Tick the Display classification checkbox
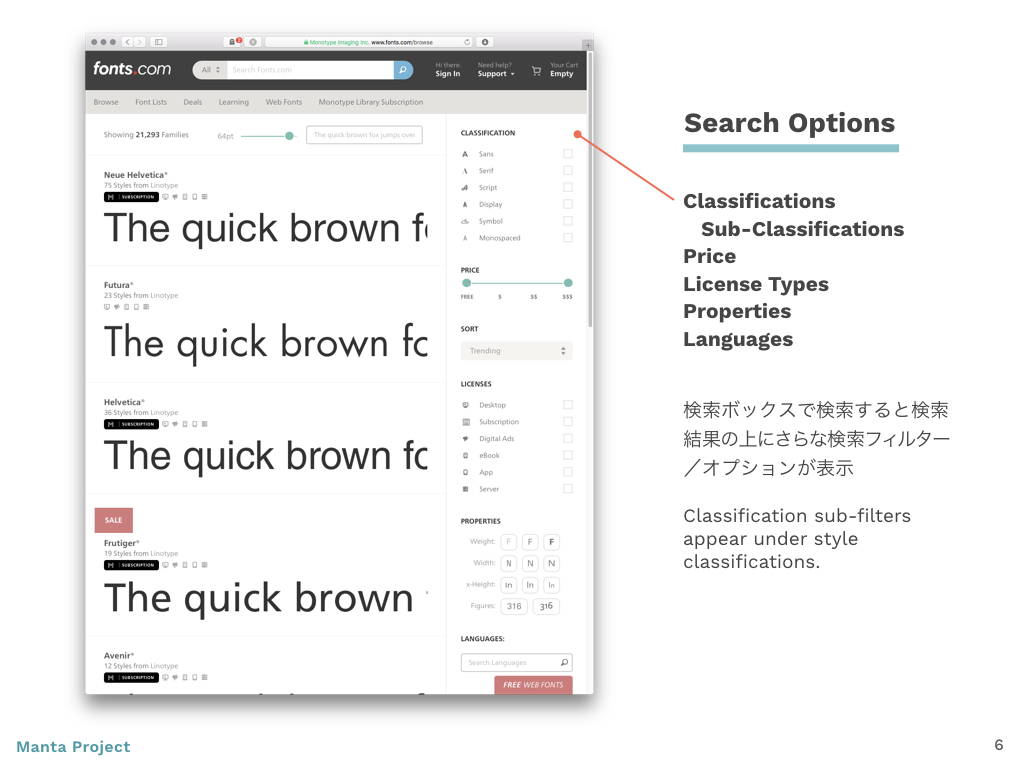The height and width of the screenshot is (768, 1024). point(568,204)
